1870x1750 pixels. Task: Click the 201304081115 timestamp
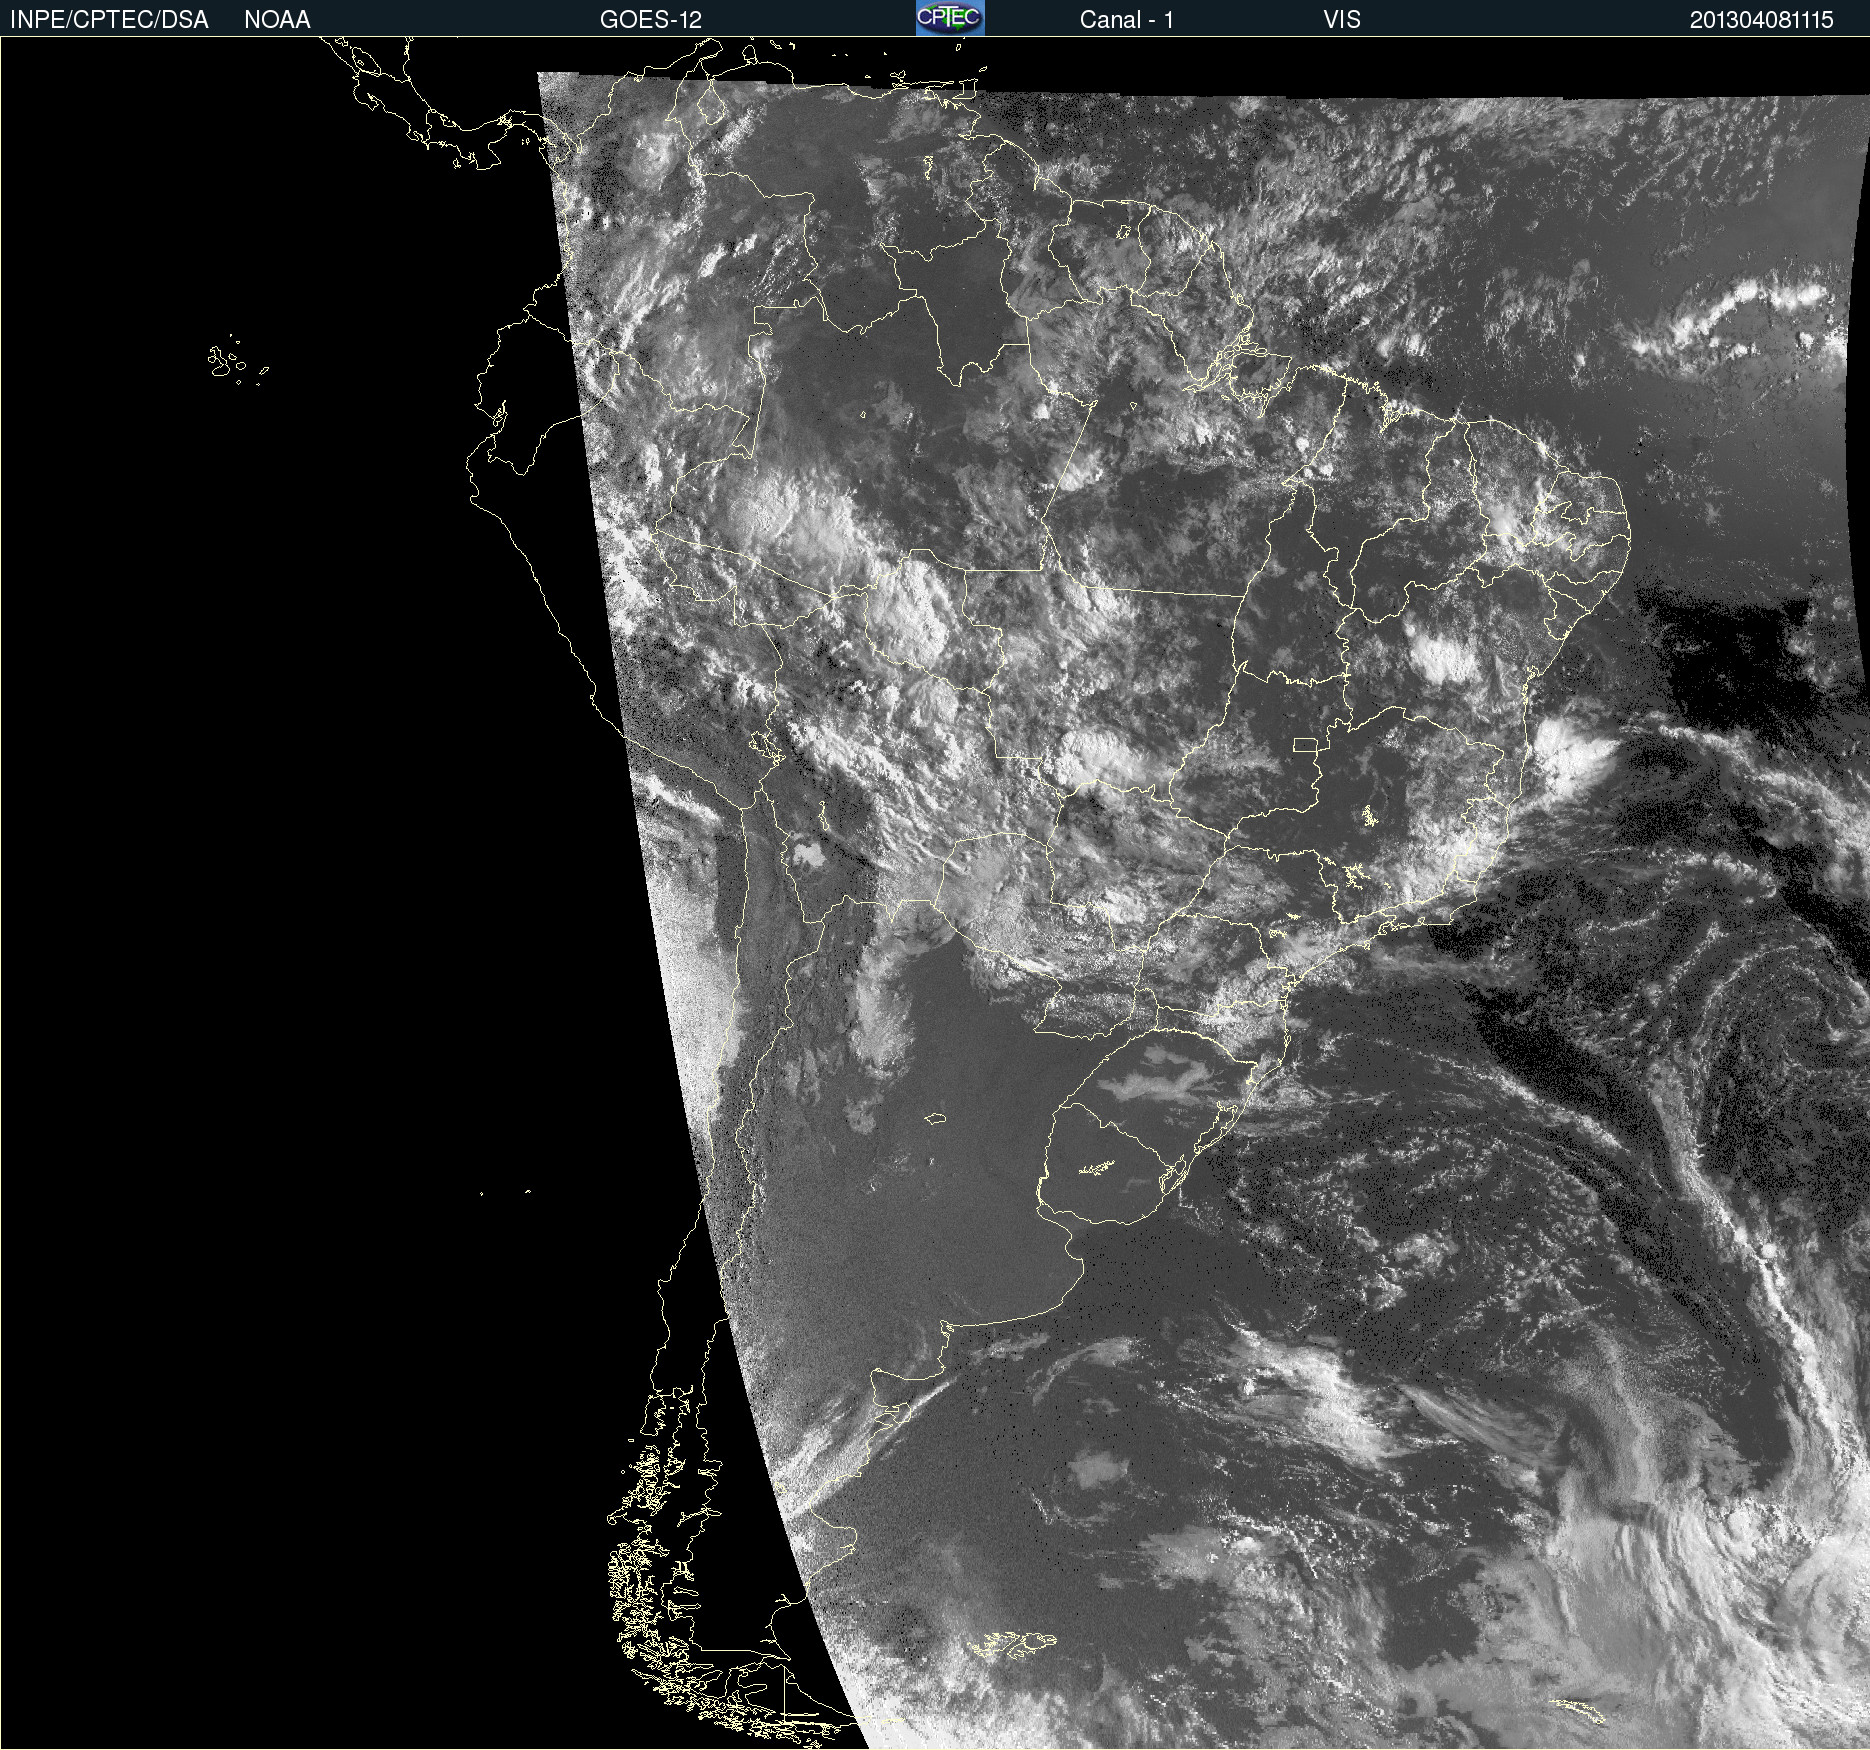tap(1762, 20)
